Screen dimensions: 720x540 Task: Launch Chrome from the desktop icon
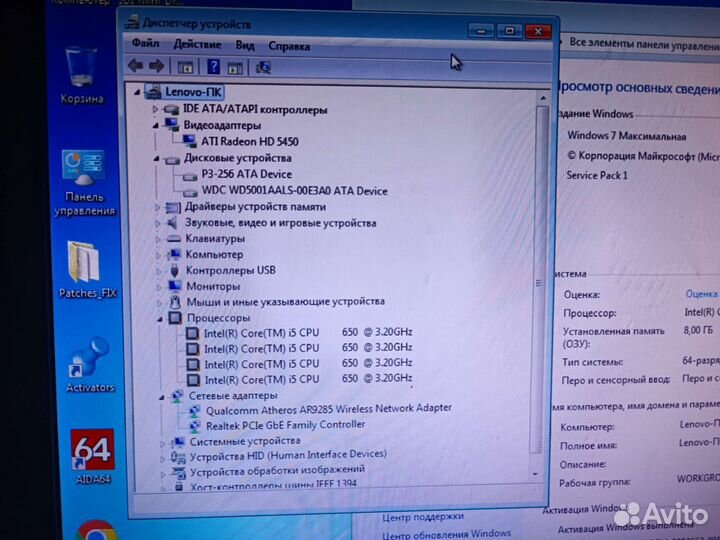(x=97, y=529)
